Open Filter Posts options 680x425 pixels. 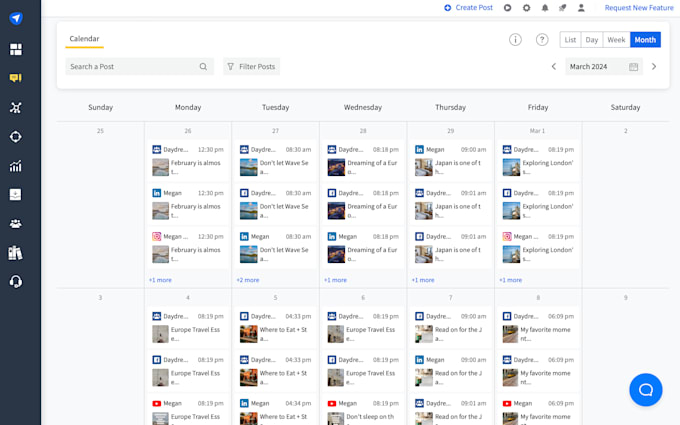(252, 67)
